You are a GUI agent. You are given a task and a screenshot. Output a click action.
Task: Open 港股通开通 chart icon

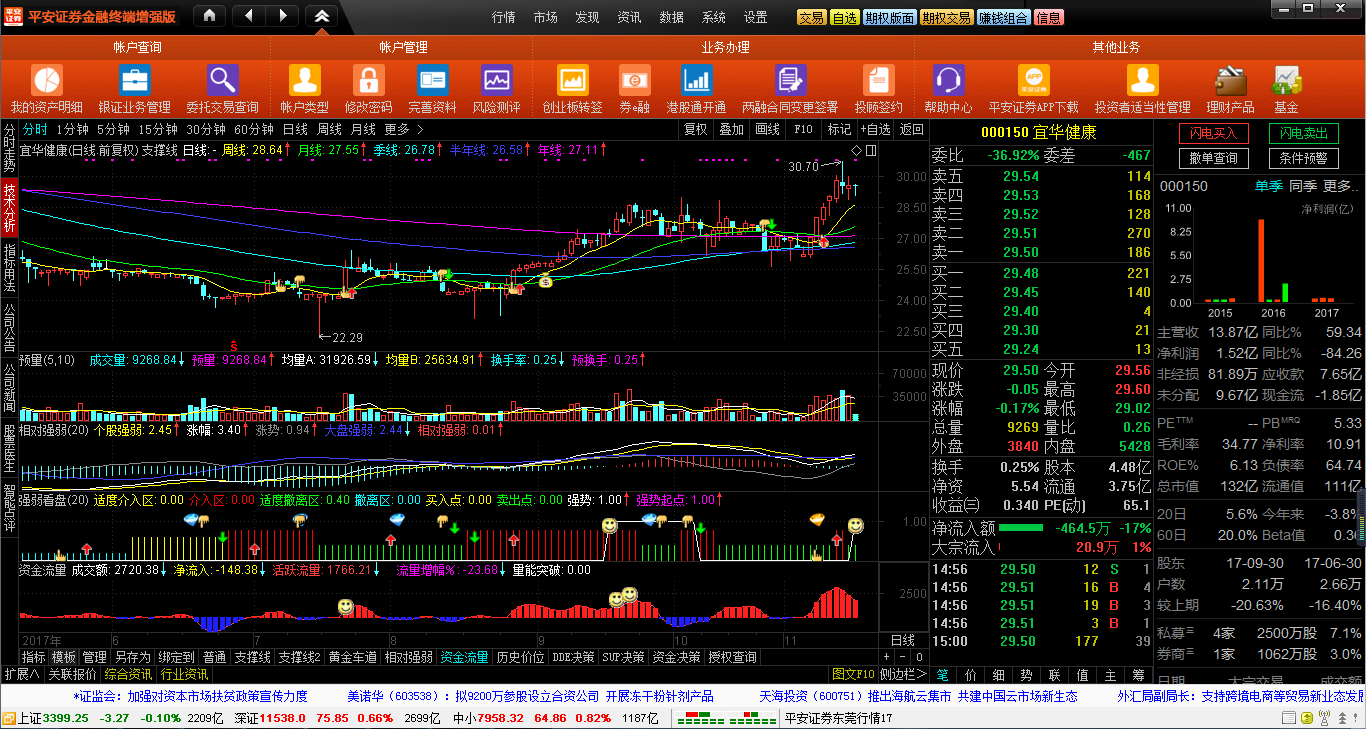coord(697,80)
